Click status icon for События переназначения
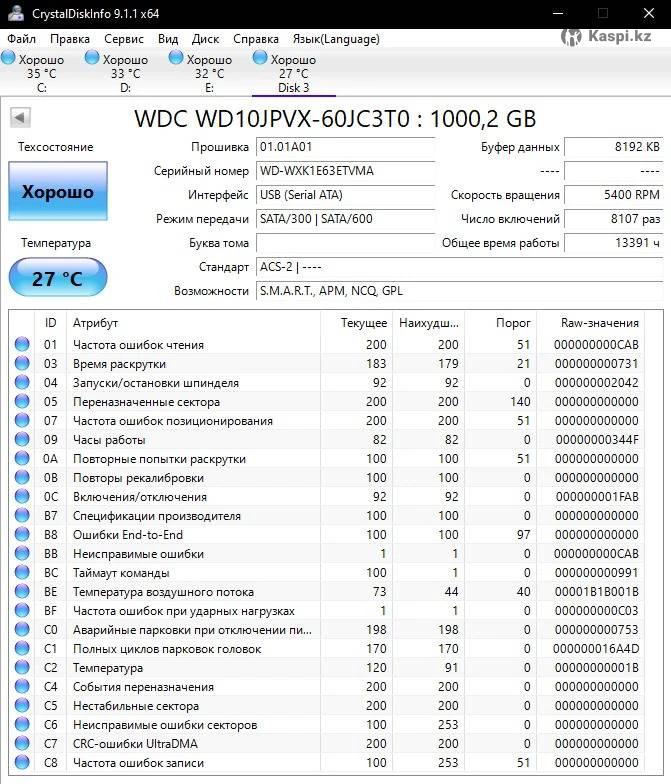The image size is (671, 784). (x=22, y=686)
